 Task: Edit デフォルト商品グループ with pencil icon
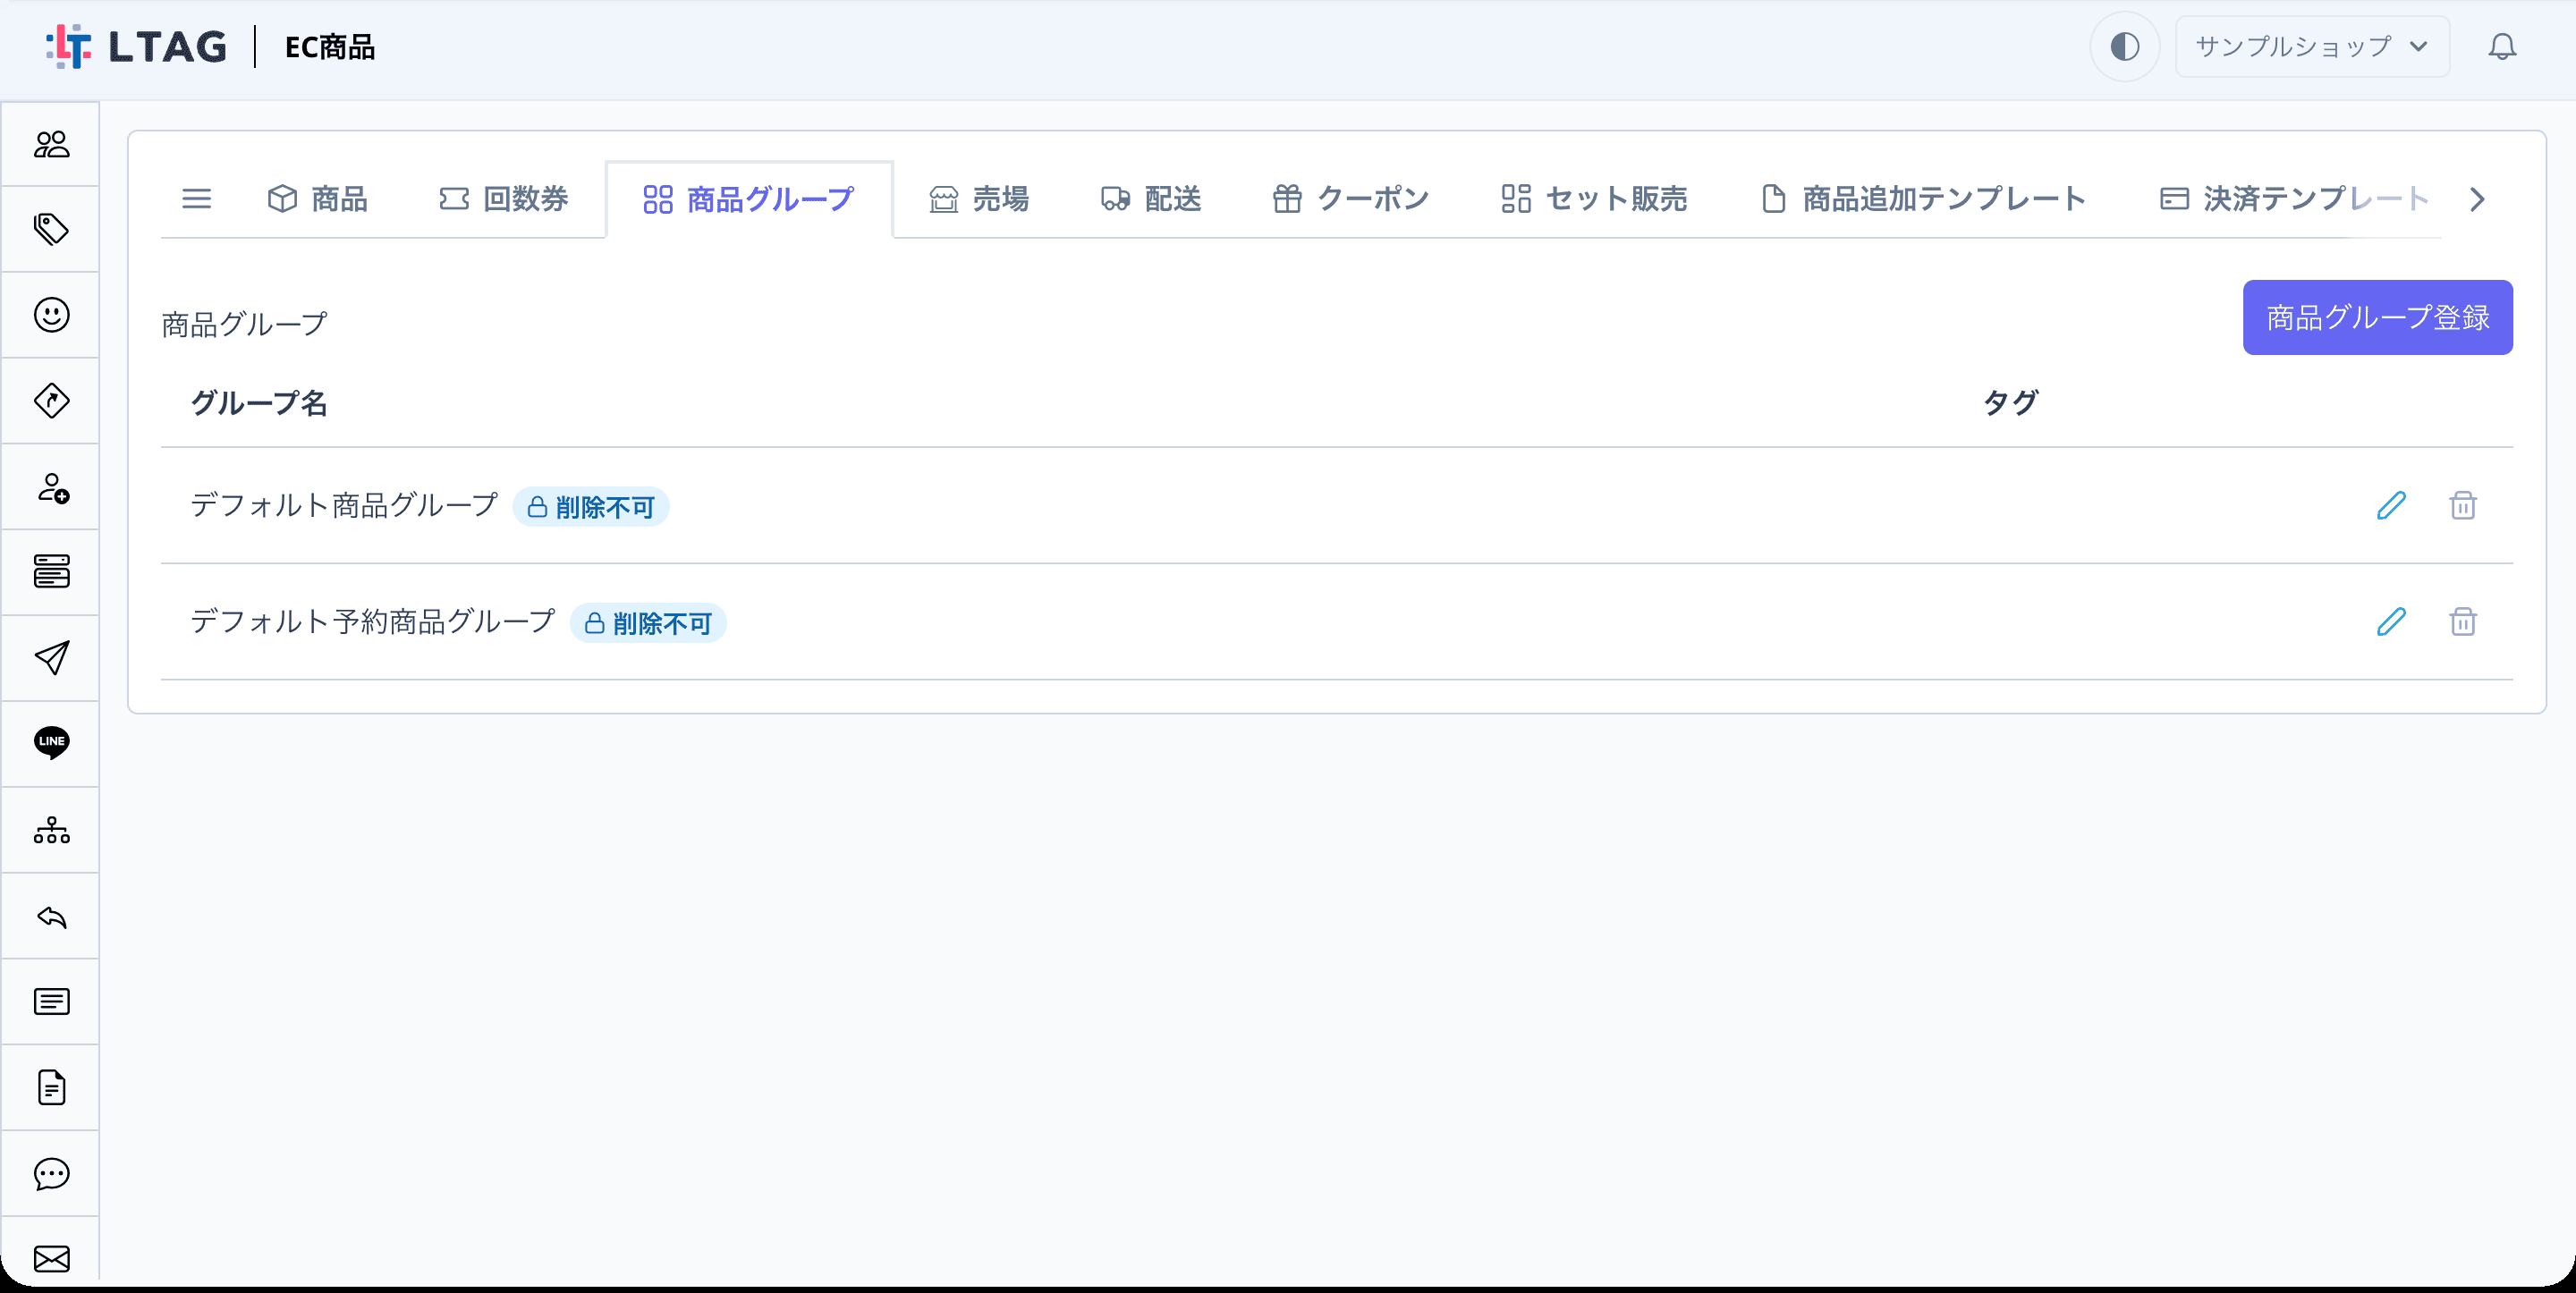pos(2390,506)
